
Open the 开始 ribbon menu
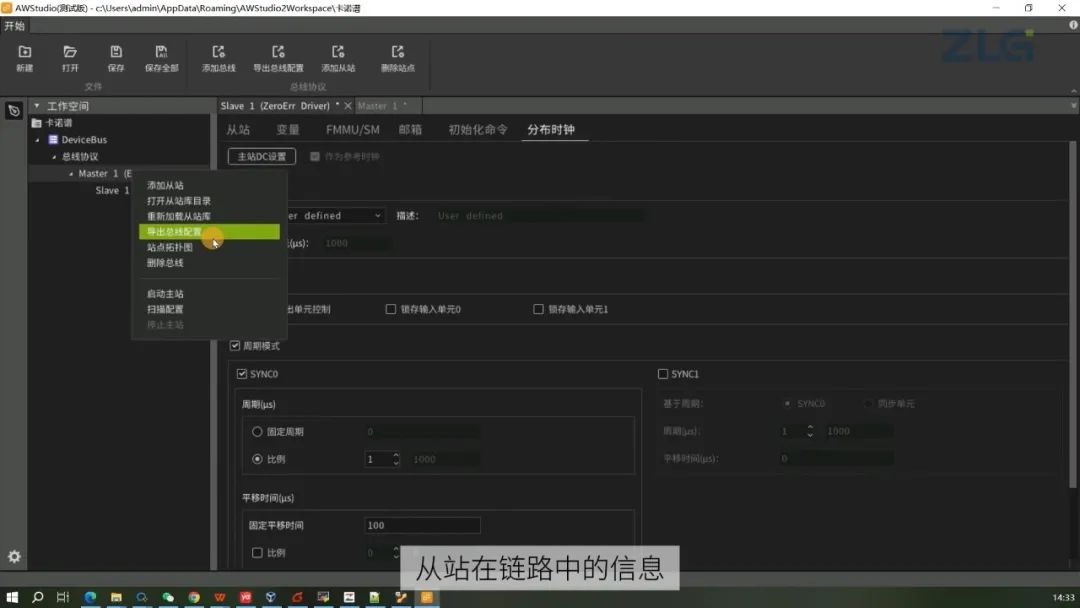click(x=14, y=25)
